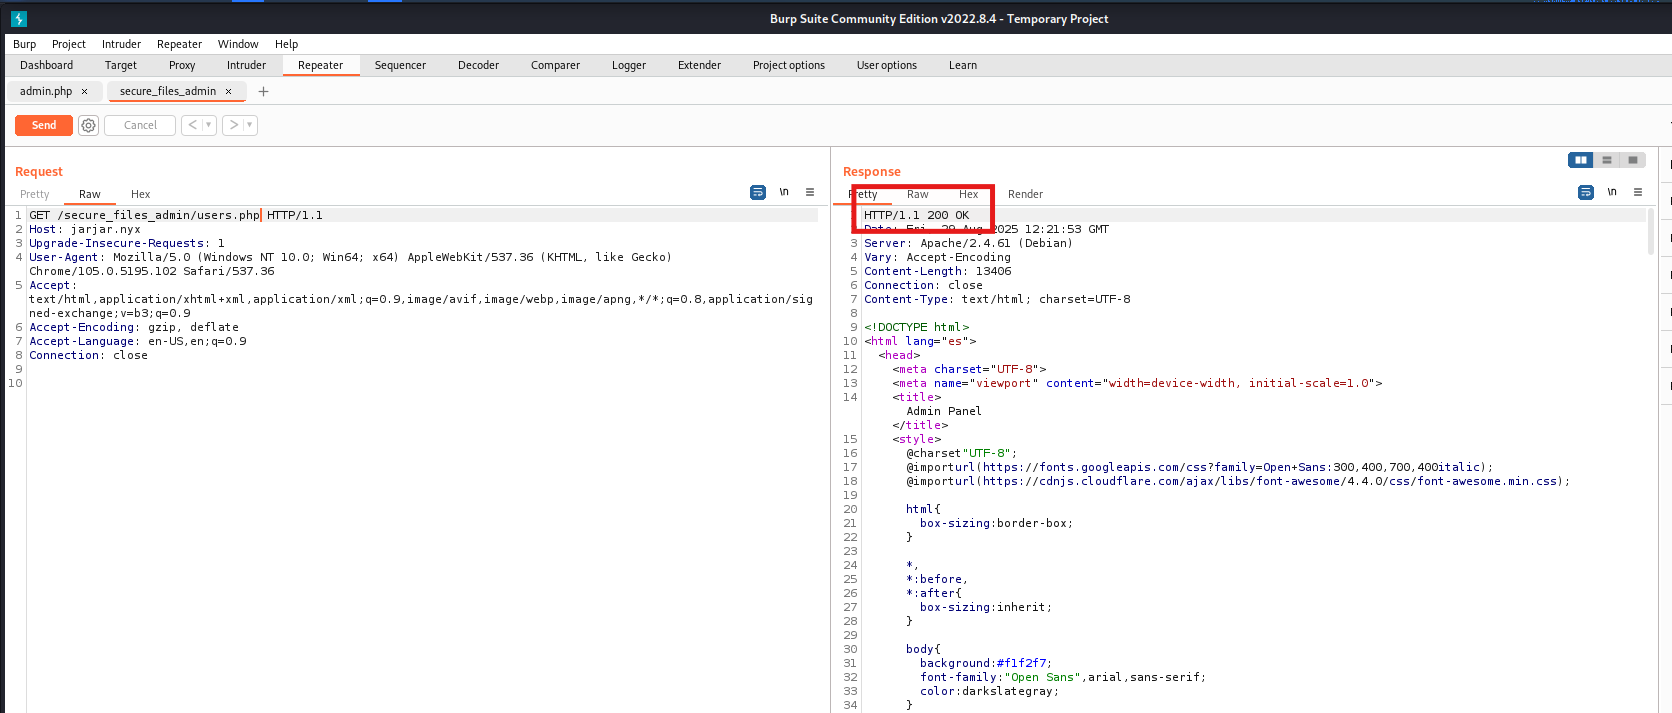Click the orange Send button

point(44,125)
